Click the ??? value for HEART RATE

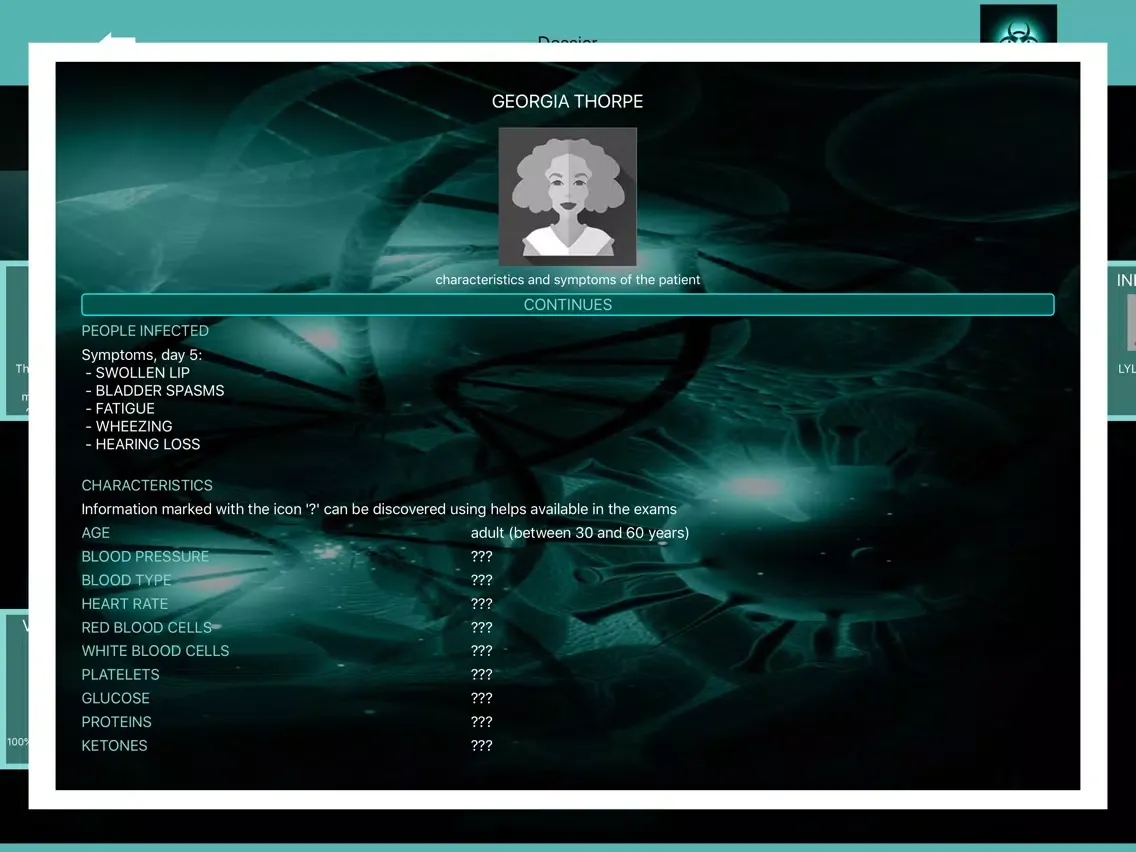click(481, 604)
